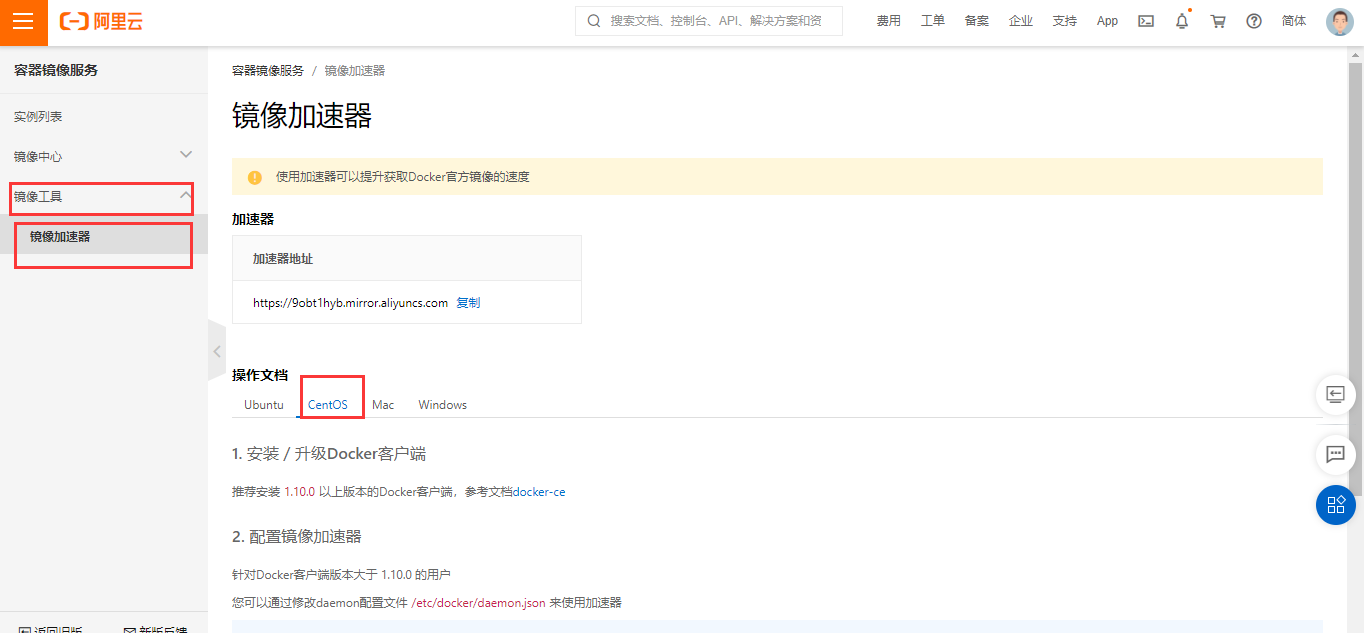Click 新版反馈 at sidebar bottom

pos(155,629)
